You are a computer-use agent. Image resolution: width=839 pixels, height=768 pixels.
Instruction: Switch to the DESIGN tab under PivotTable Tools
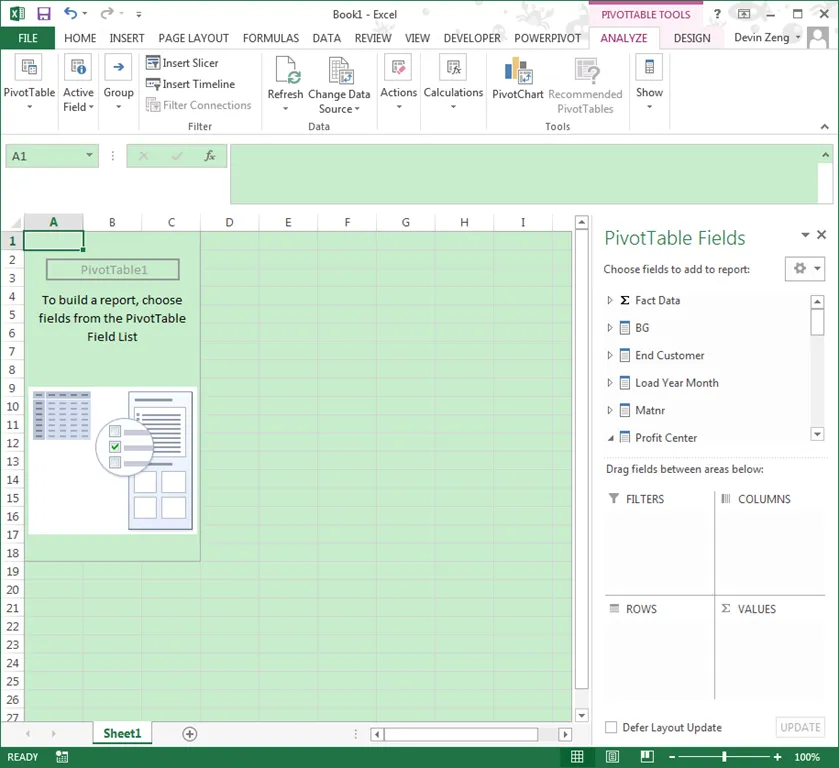click(x=692, y=38)
